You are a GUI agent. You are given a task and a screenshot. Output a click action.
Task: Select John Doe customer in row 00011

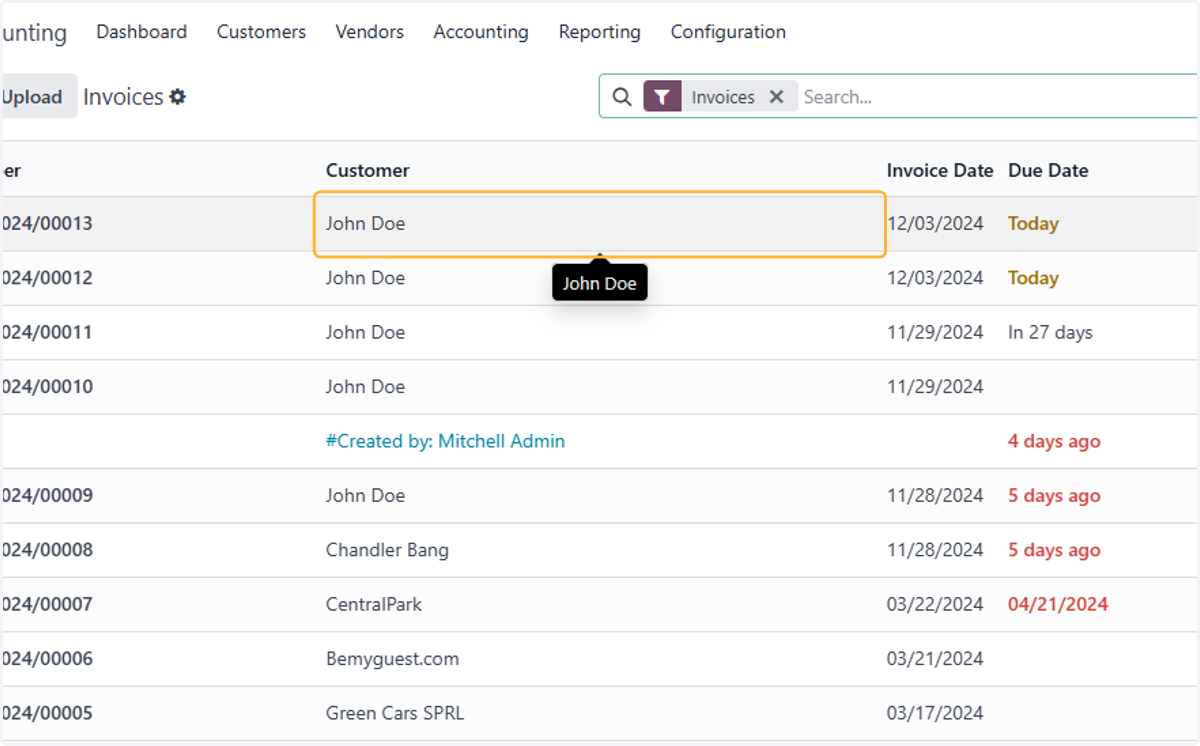click(365, 332)
